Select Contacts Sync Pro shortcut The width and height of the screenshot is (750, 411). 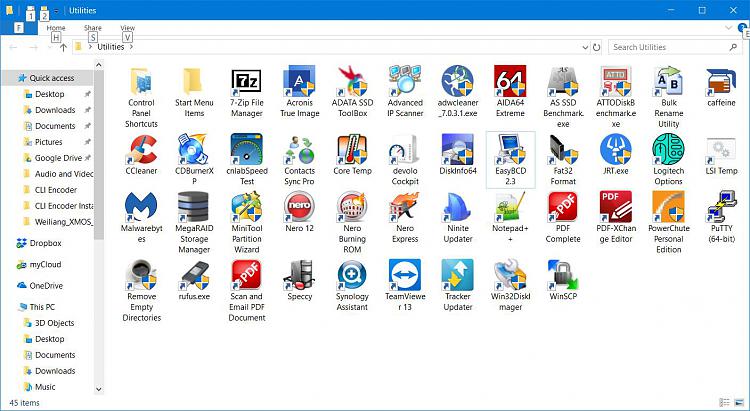(x=299, y=150)
